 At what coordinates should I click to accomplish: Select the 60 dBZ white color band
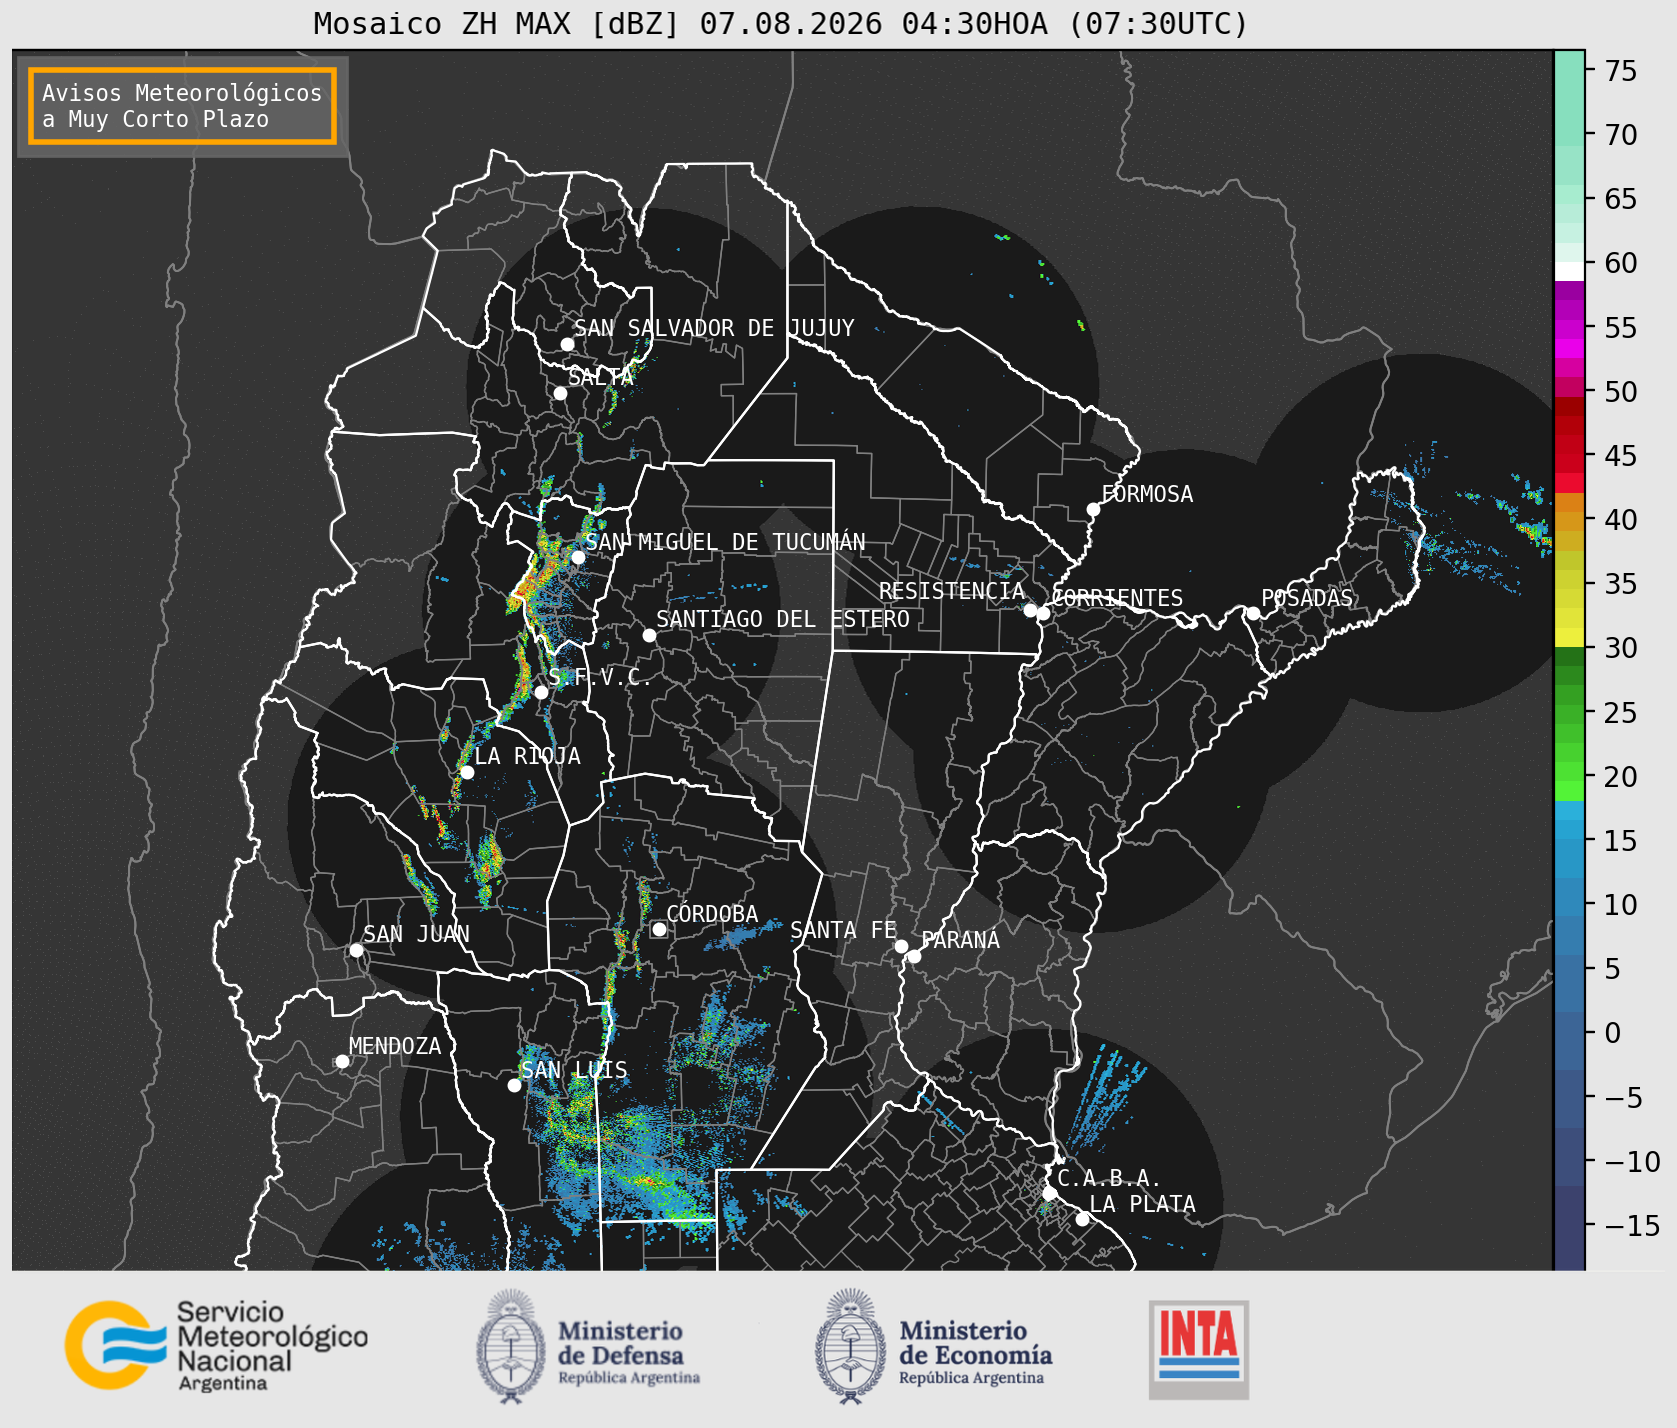(1569, 271)
